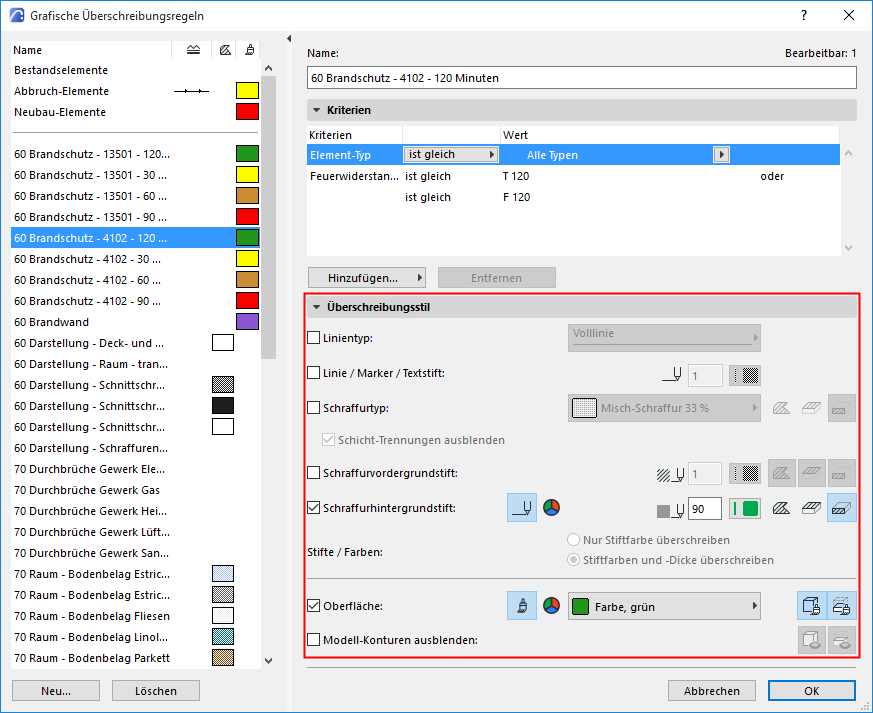Select Nur Stiftfarbe überschreiben radio button
Screen dimensions: 873x713
tap(573, 540)
